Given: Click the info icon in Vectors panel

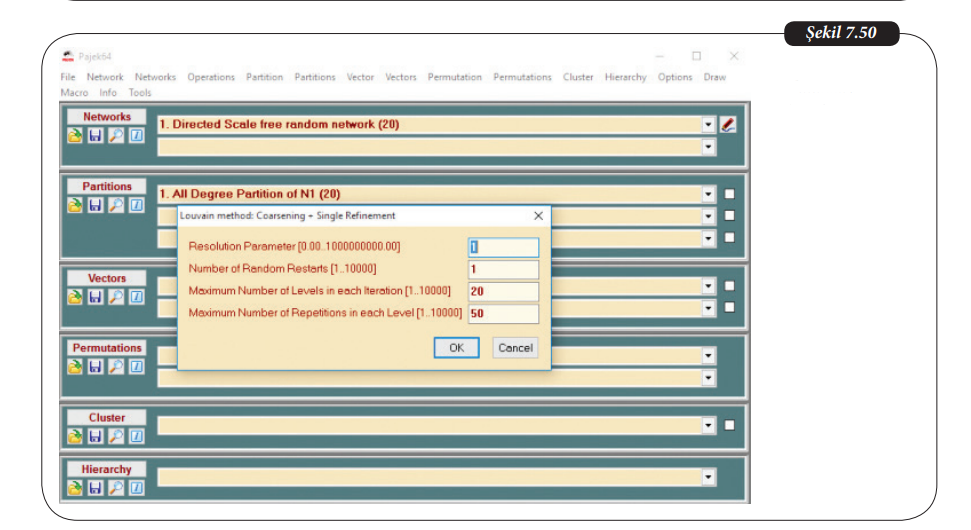Looking at the screenshot, I should pos(136,297).
